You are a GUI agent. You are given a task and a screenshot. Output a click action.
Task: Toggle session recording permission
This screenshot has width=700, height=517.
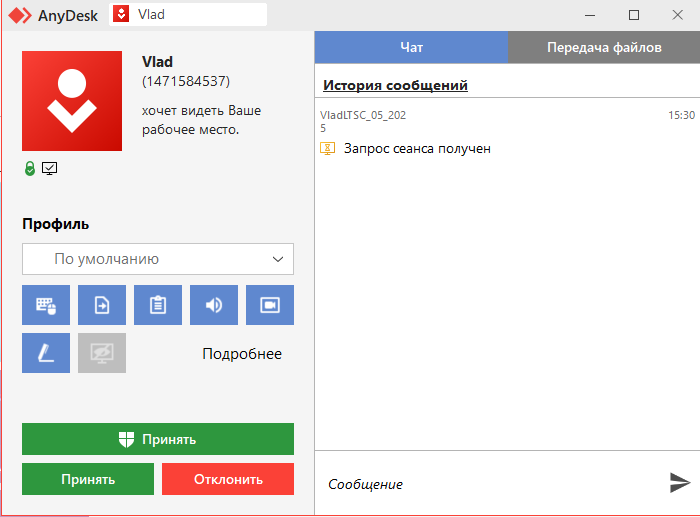coord(270,305)
